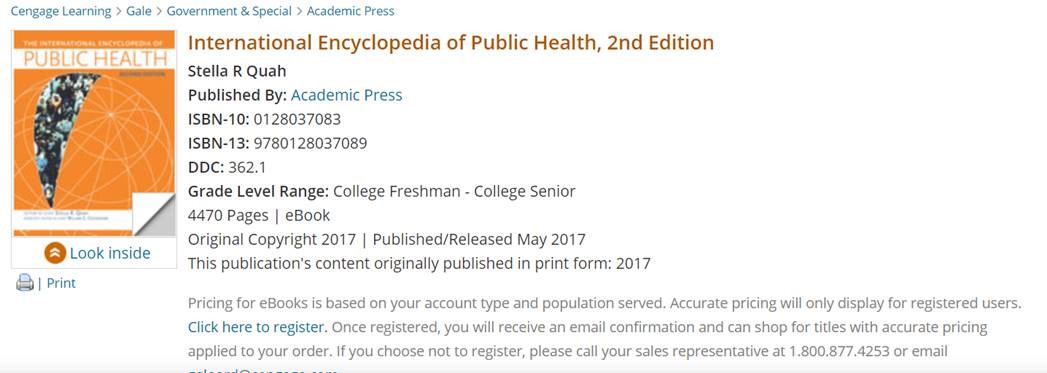The width and height of the screenshot is (1047, 373).
Task: Click the ISBN-10 number 0128037083
Action: coord(297,119)
